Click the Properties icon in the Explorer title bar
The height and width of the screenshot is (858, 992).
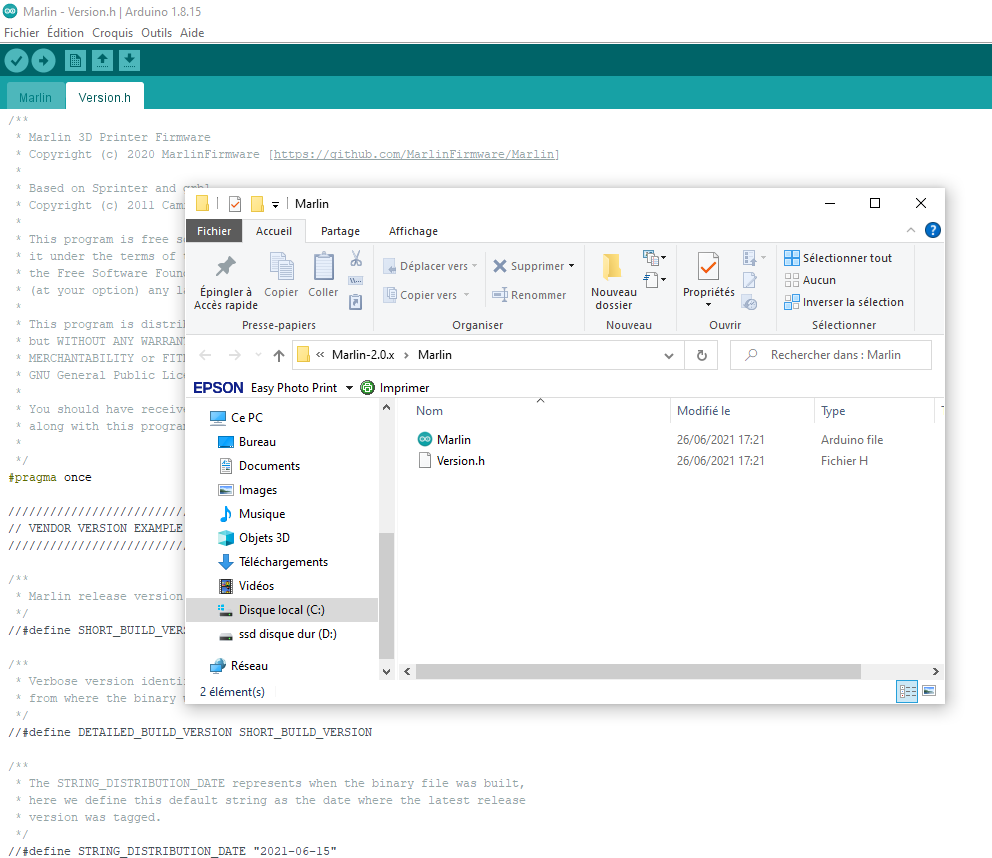(x=235, y=204)
